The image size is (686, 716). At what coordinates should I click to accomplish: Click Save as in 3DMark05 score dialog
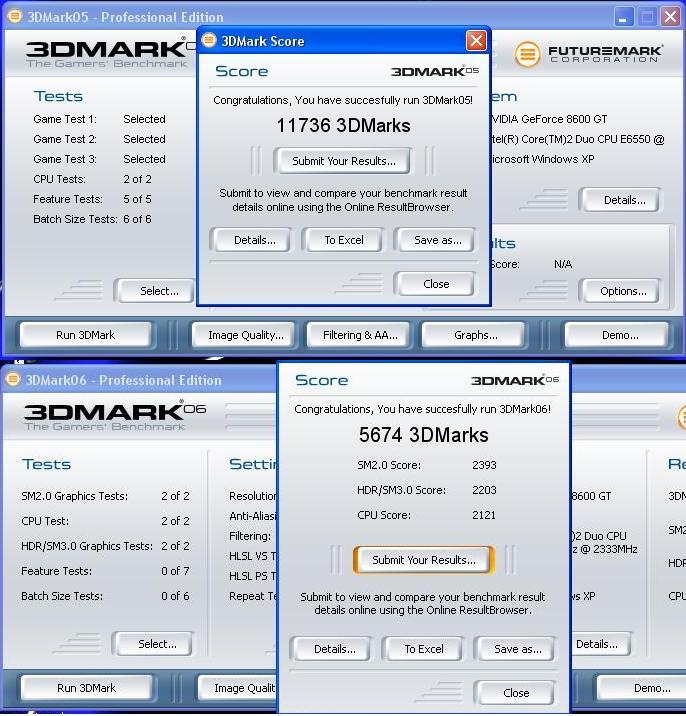tap(437, 240)
